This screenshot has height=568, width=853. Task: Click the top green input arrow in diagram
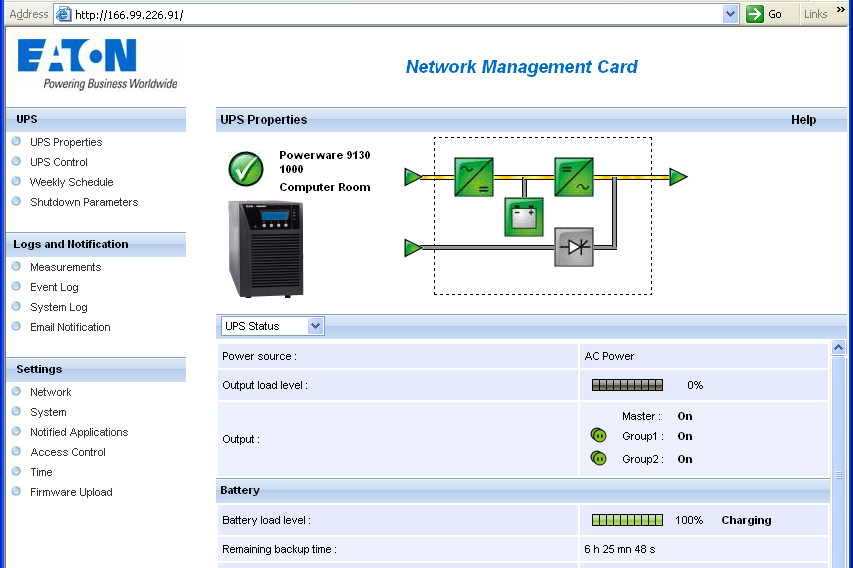point(413,177)
